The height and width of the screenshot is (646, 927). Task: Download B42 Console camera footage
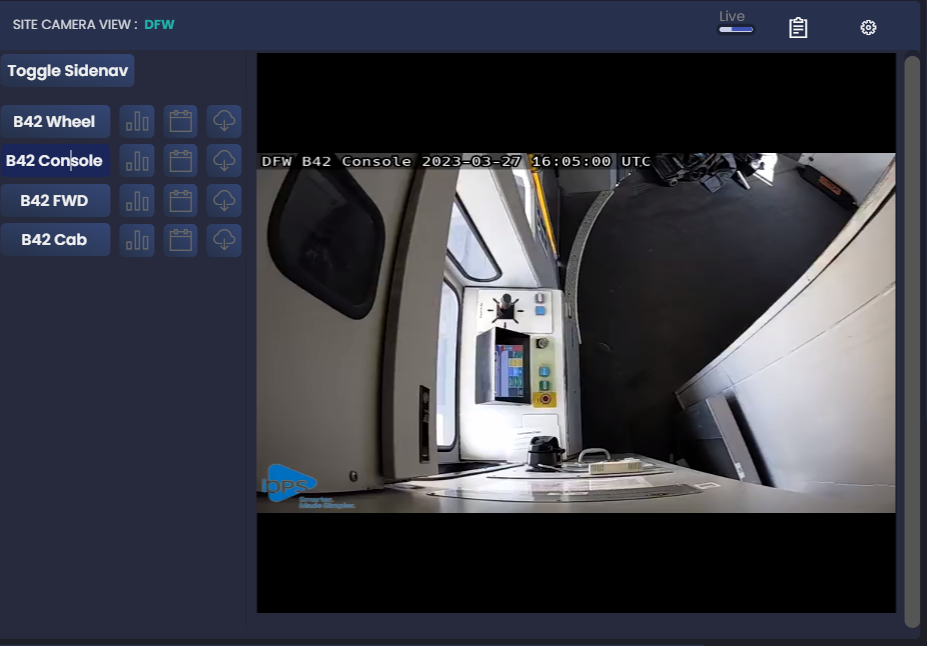coord(224,160)
